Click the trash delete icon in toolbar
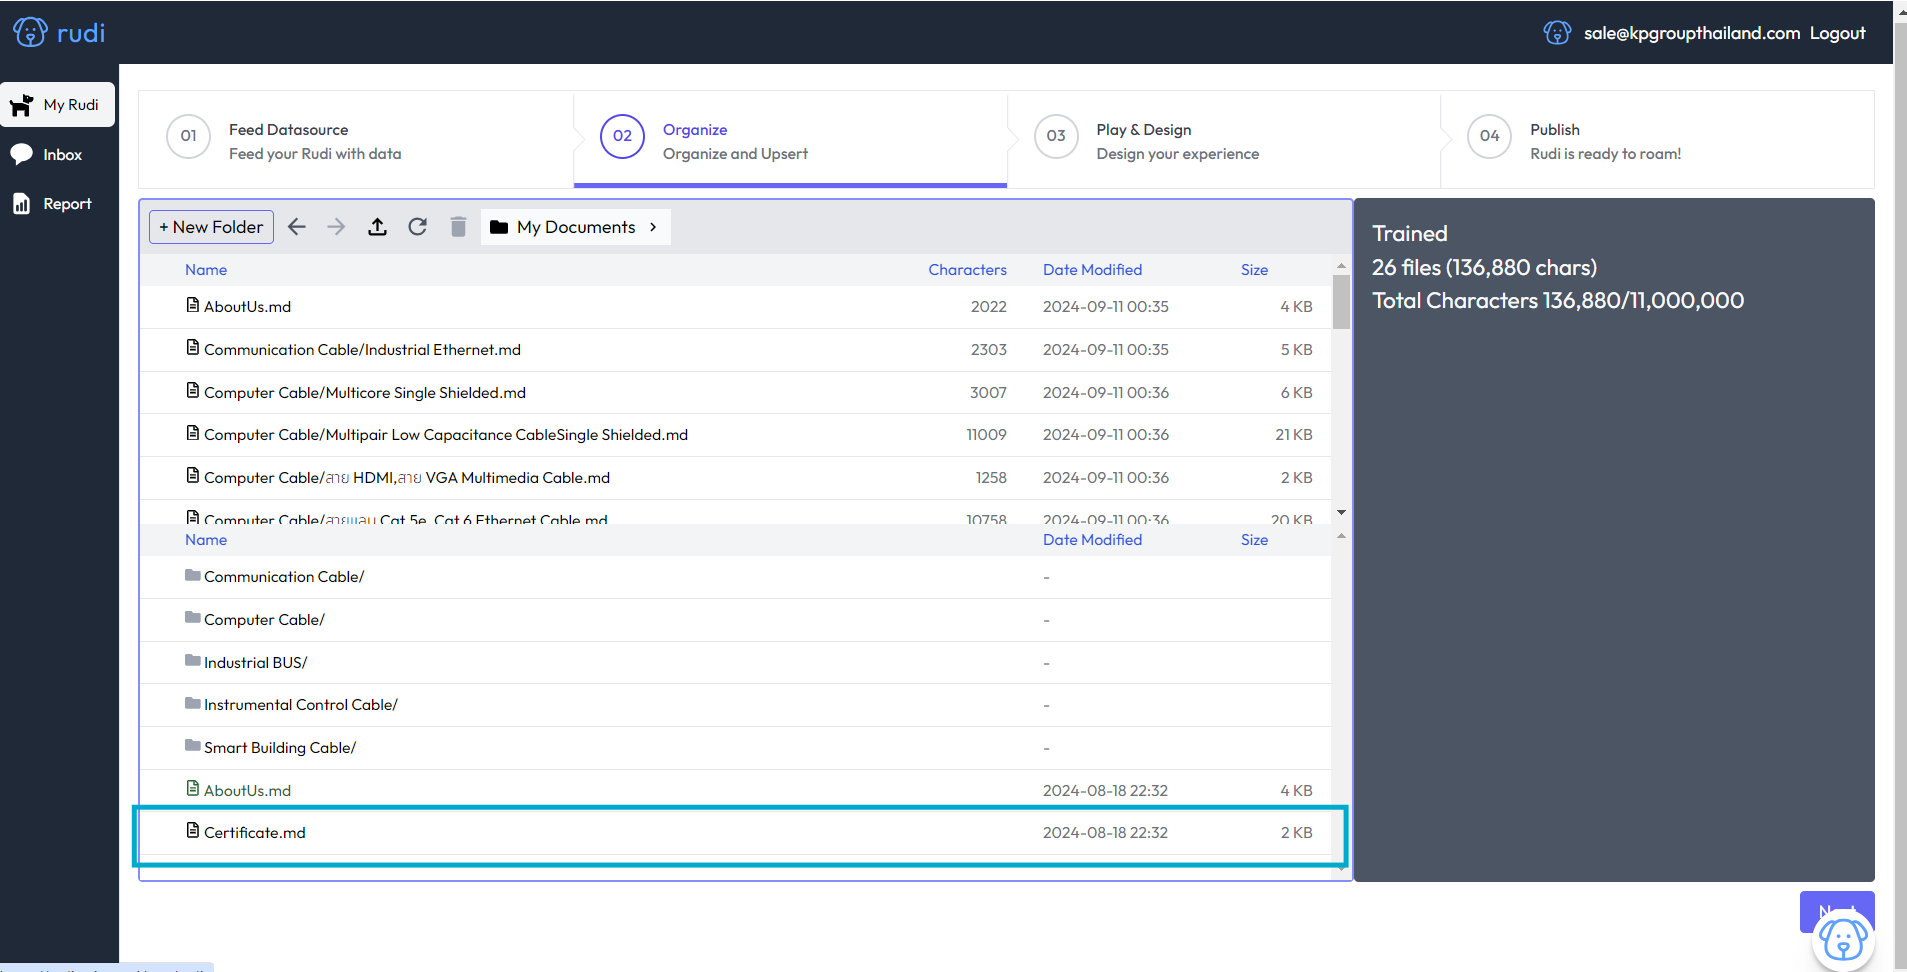The image size is (1907, 972). pos(458,227)
